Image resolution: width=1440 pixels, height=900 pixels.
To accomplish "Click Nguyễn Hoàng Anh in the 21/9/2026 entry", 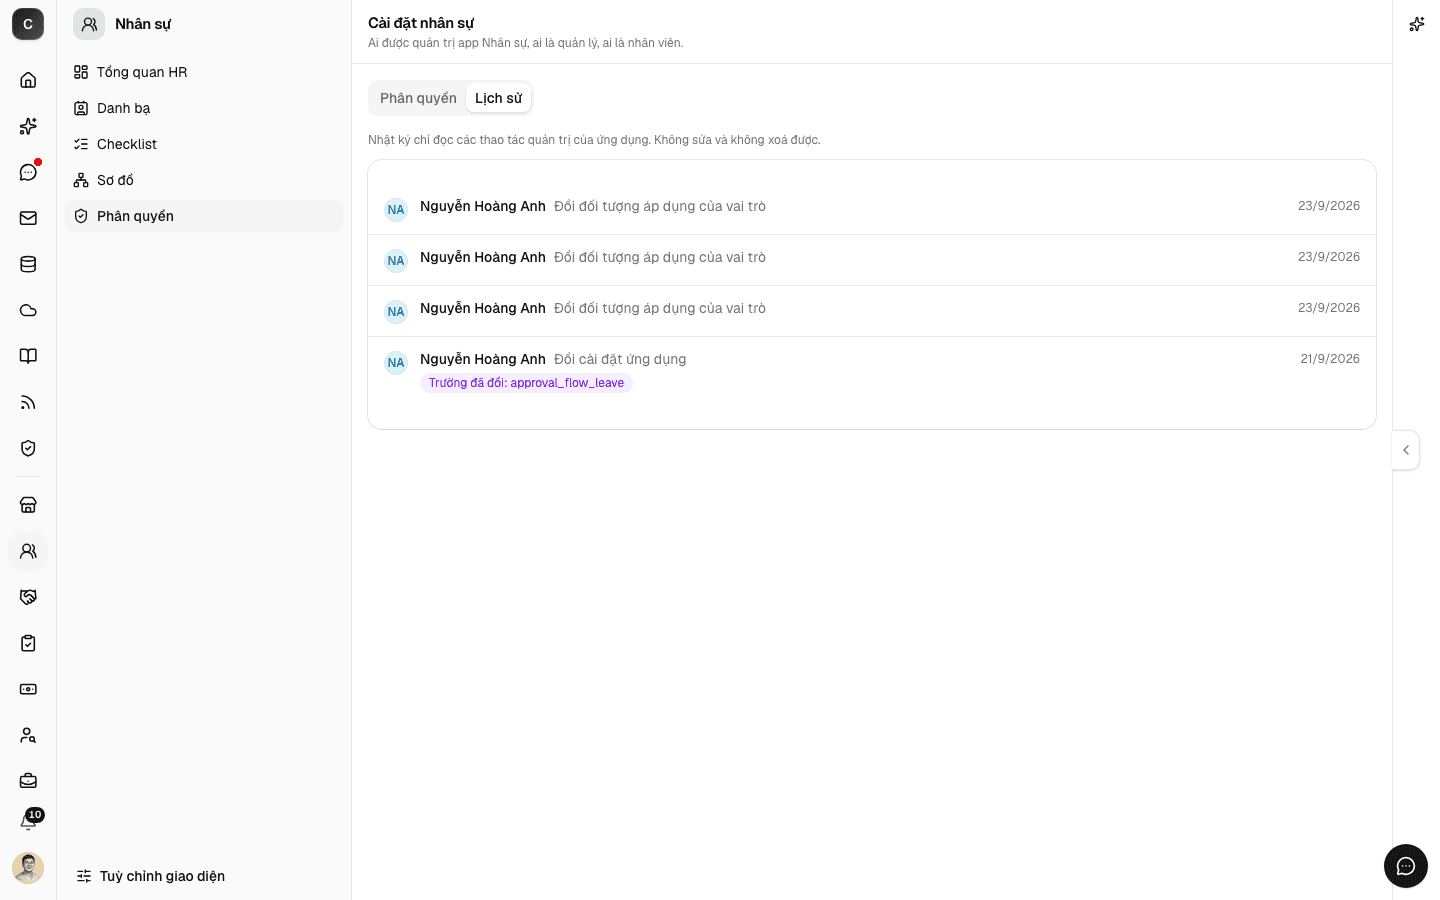I will (x=483, y=359).
